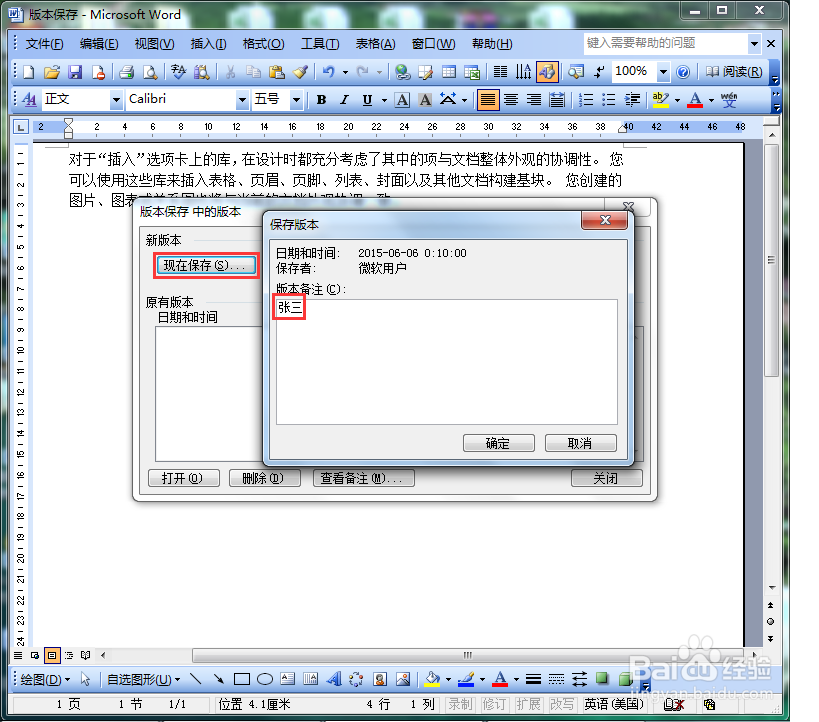This screenshot has width=819, height=722.
Task: Select the rectangle drawing tool
Action: pyautogui.click(x=241, y=679)
